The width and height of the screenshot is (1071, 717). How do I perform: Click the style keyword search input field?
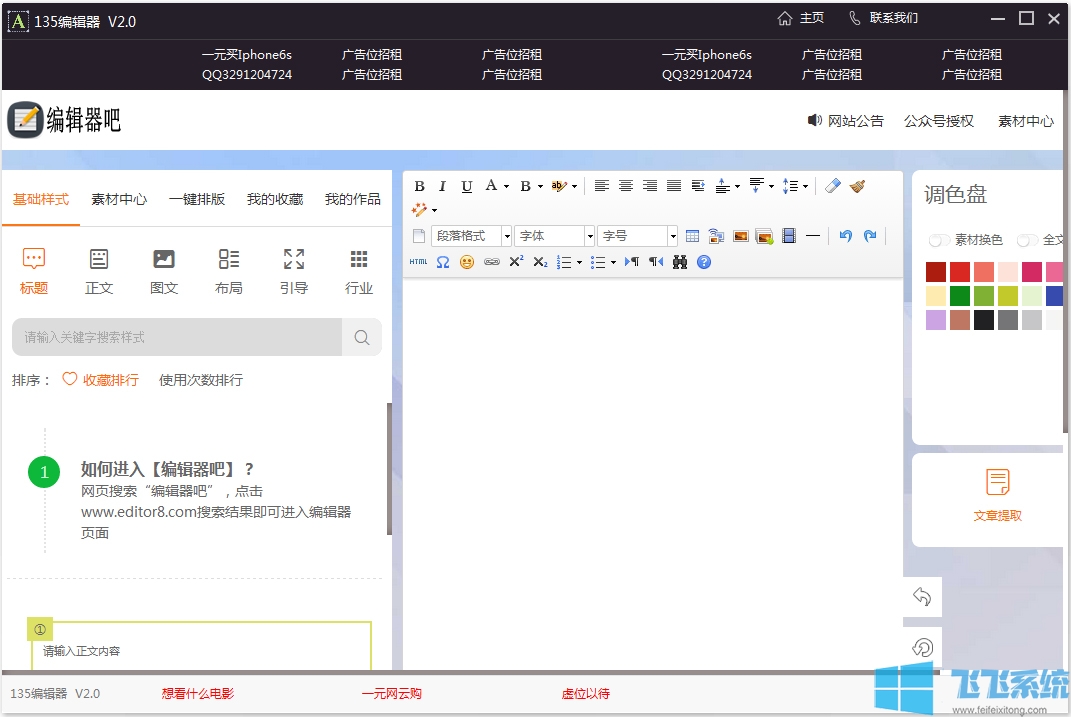(177, 338)
